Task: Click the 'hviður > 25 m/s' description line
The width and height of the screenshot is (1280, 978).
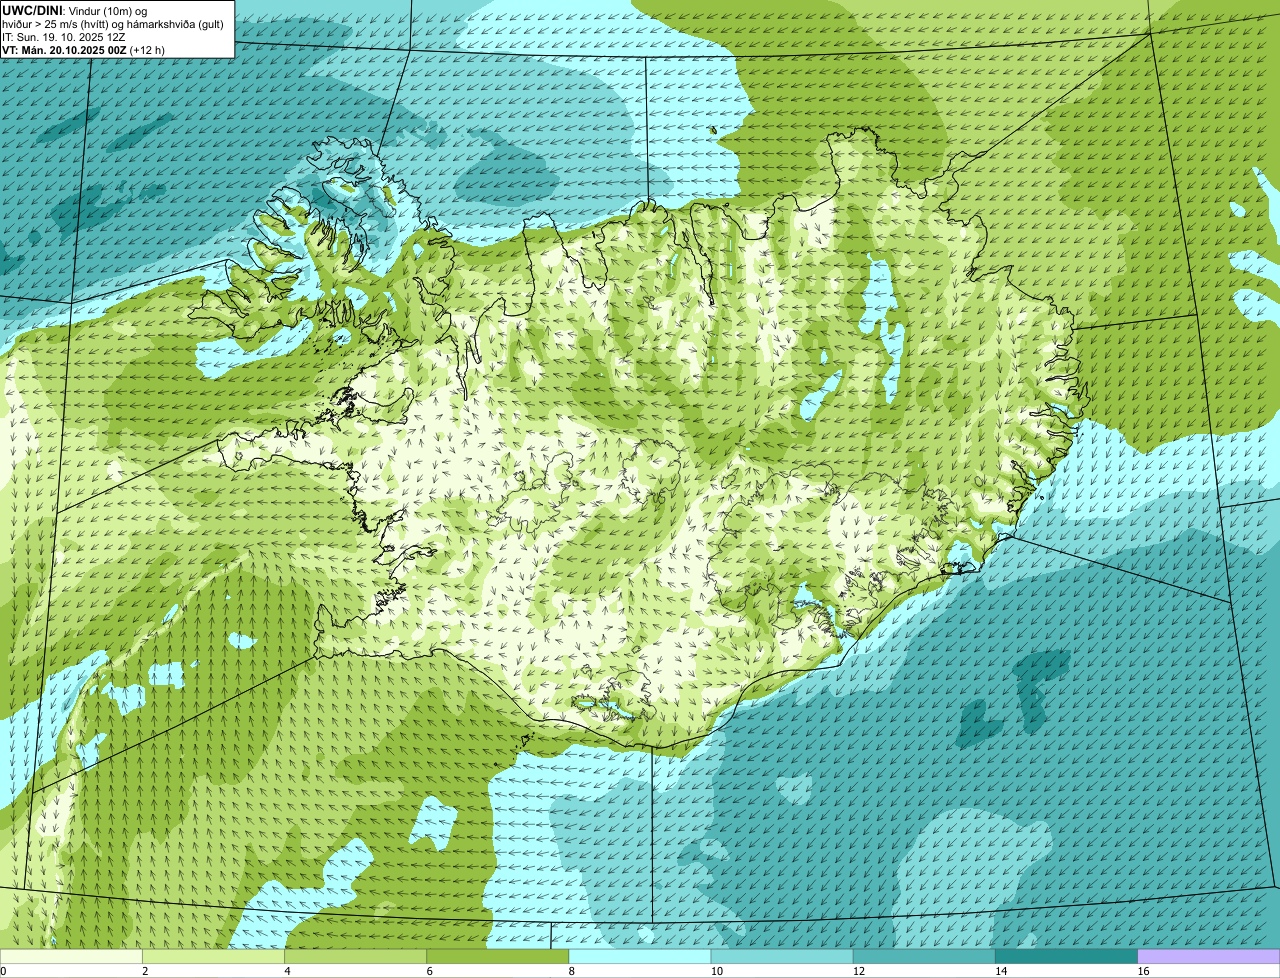Action: point(112,23)
